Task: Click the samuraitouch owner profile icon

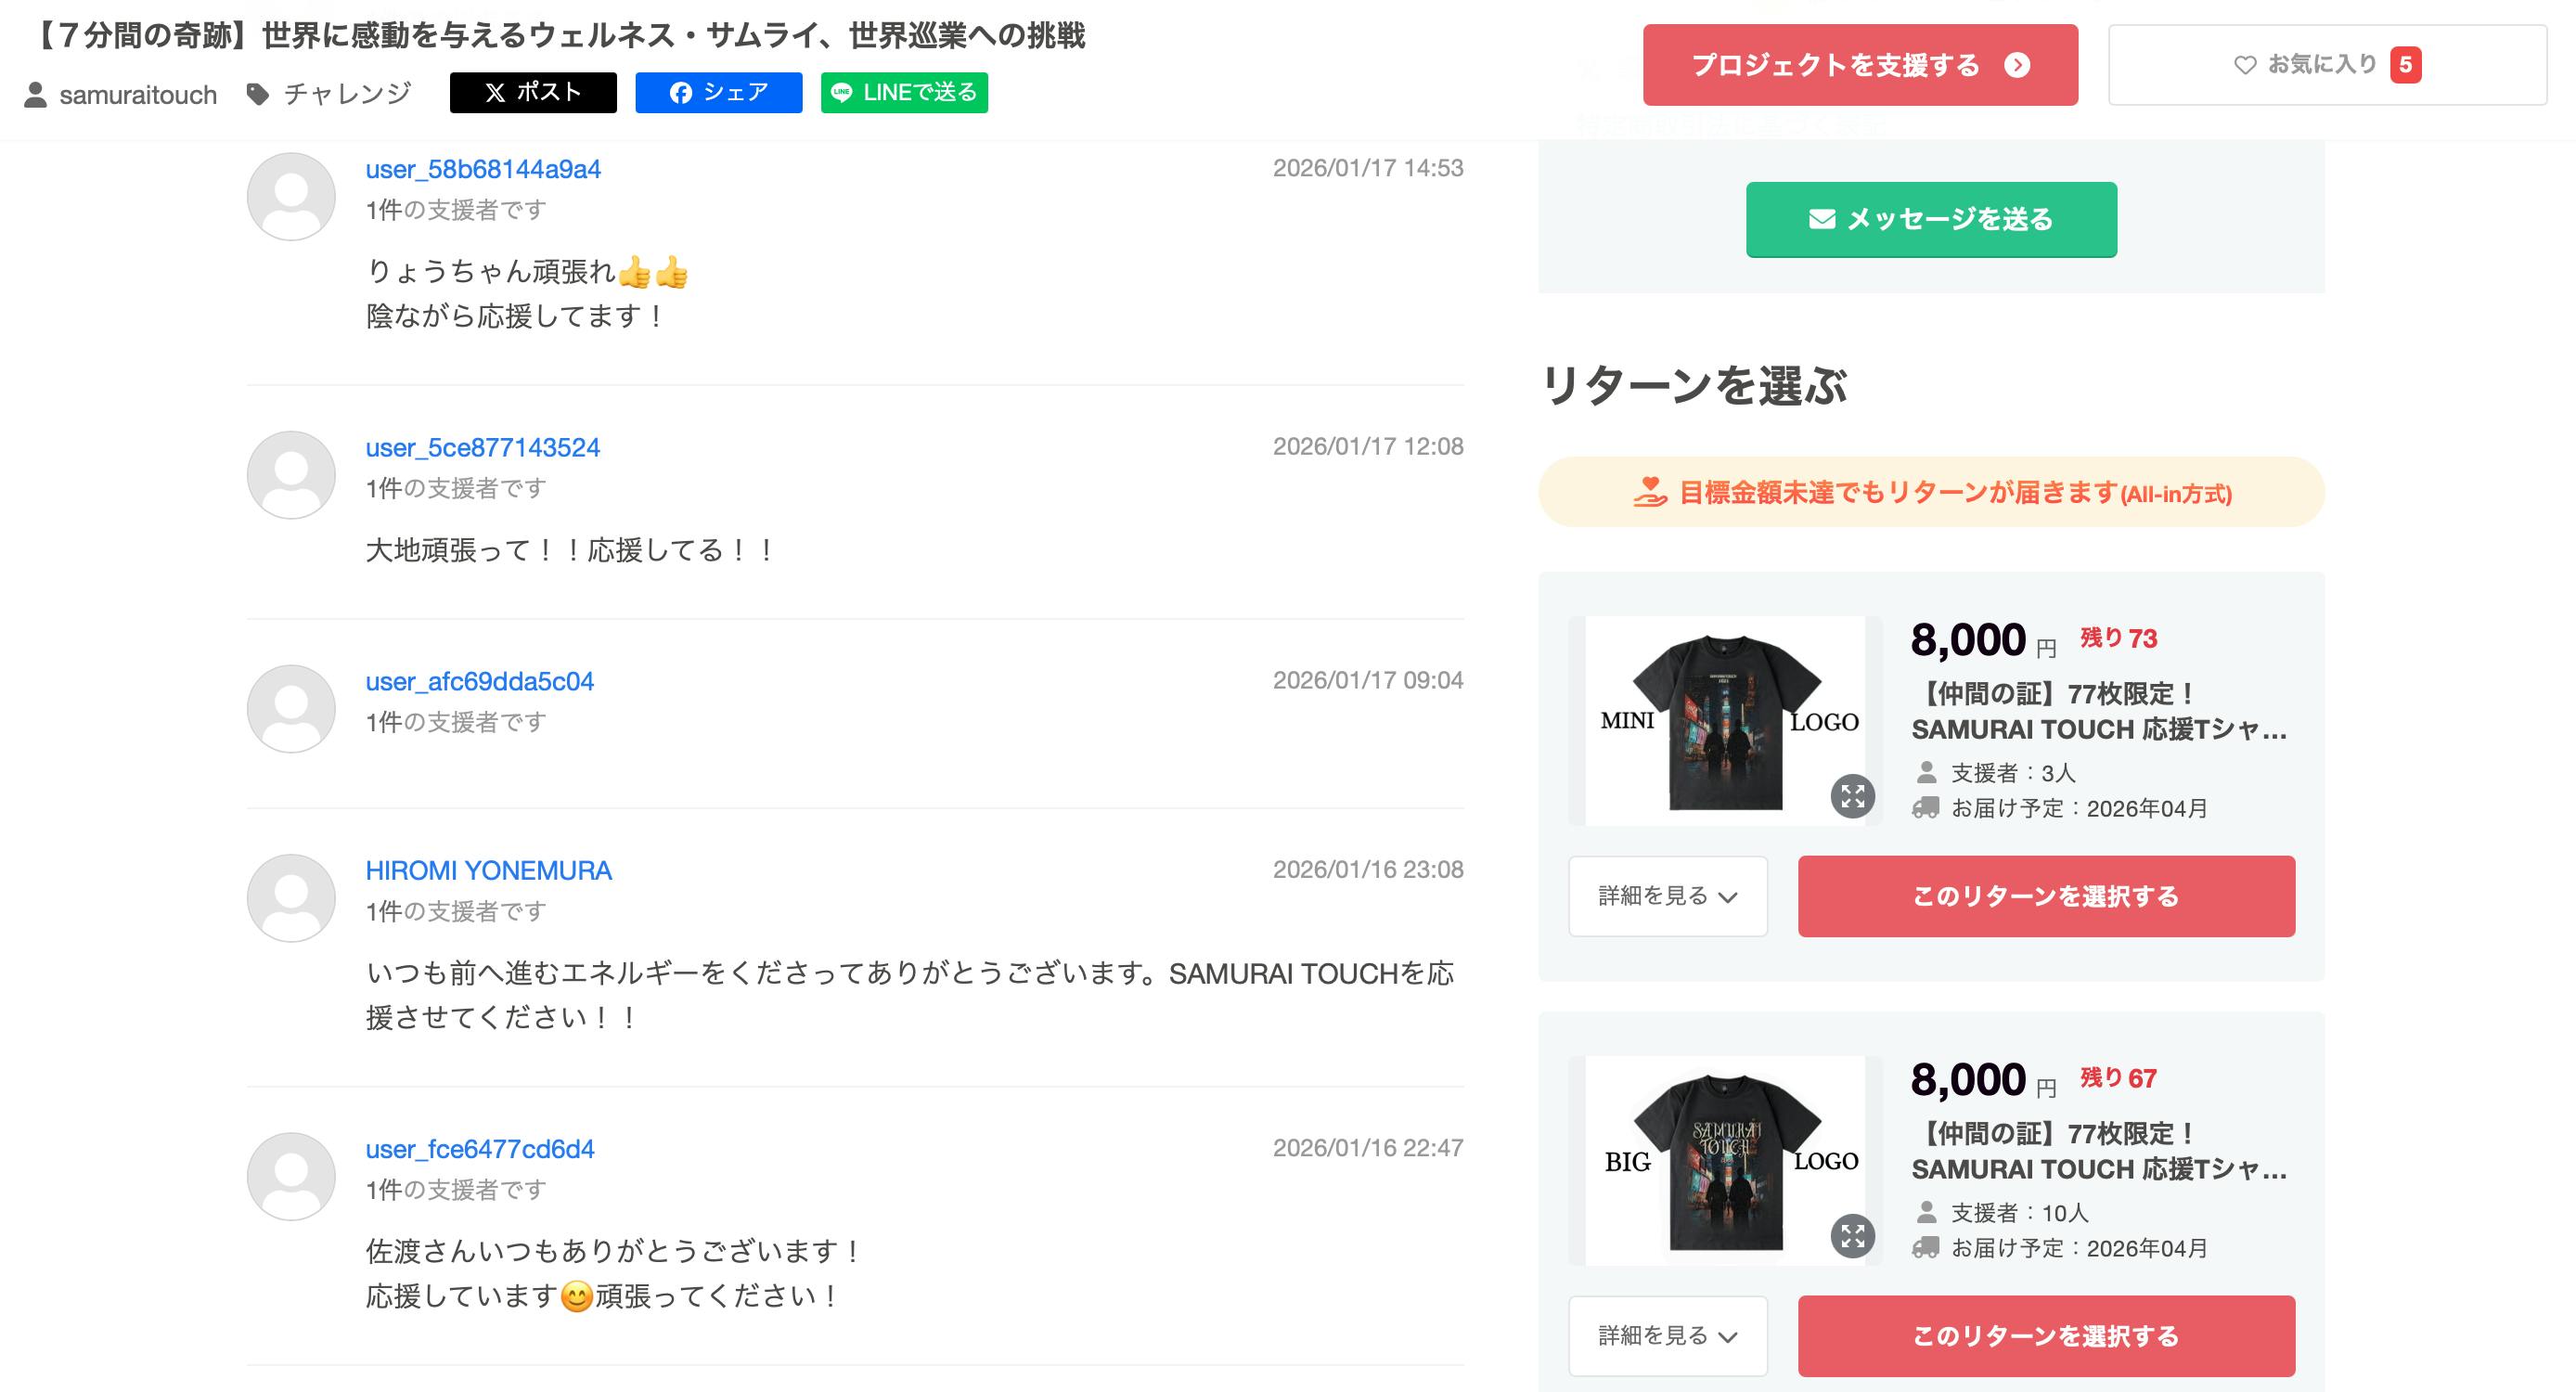Action: [36, 95]
